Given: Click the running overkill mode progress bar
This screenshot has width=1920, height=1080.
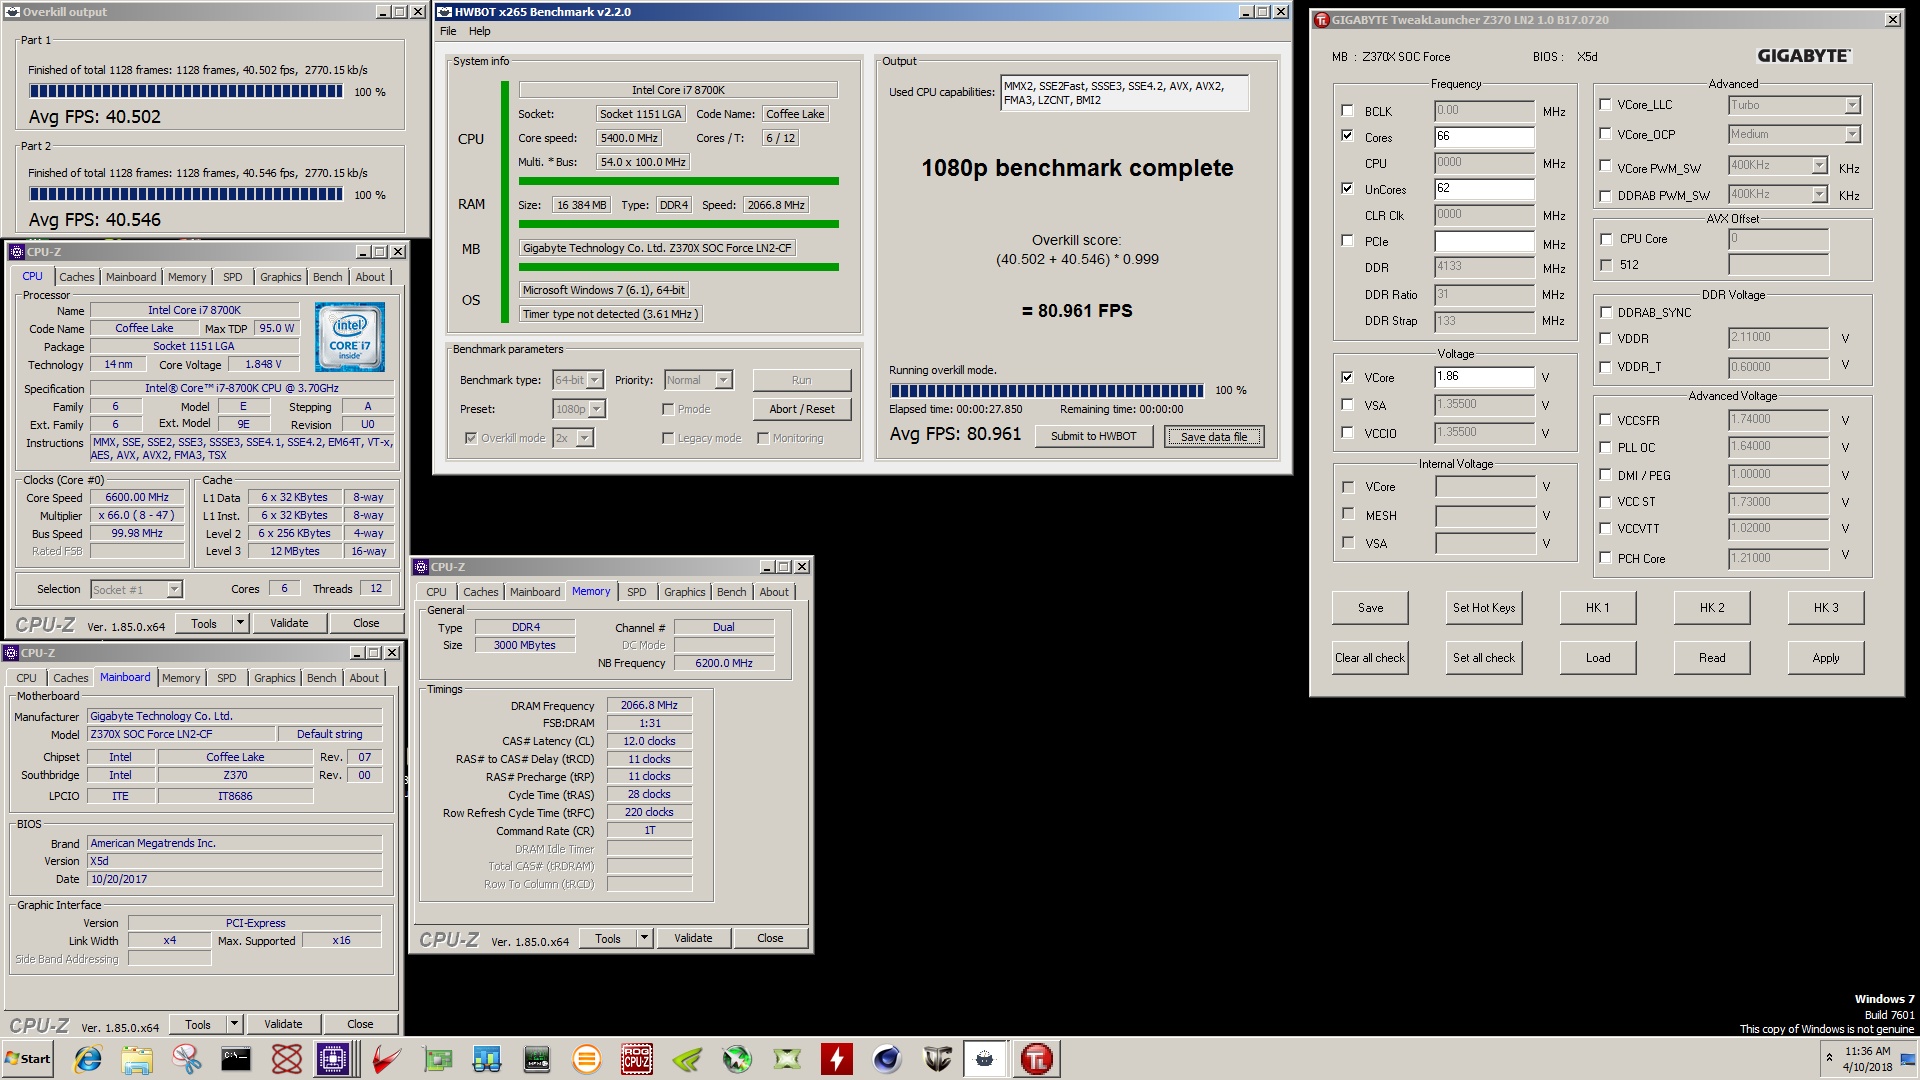Looking at the screenshot, I should 1047,390.
